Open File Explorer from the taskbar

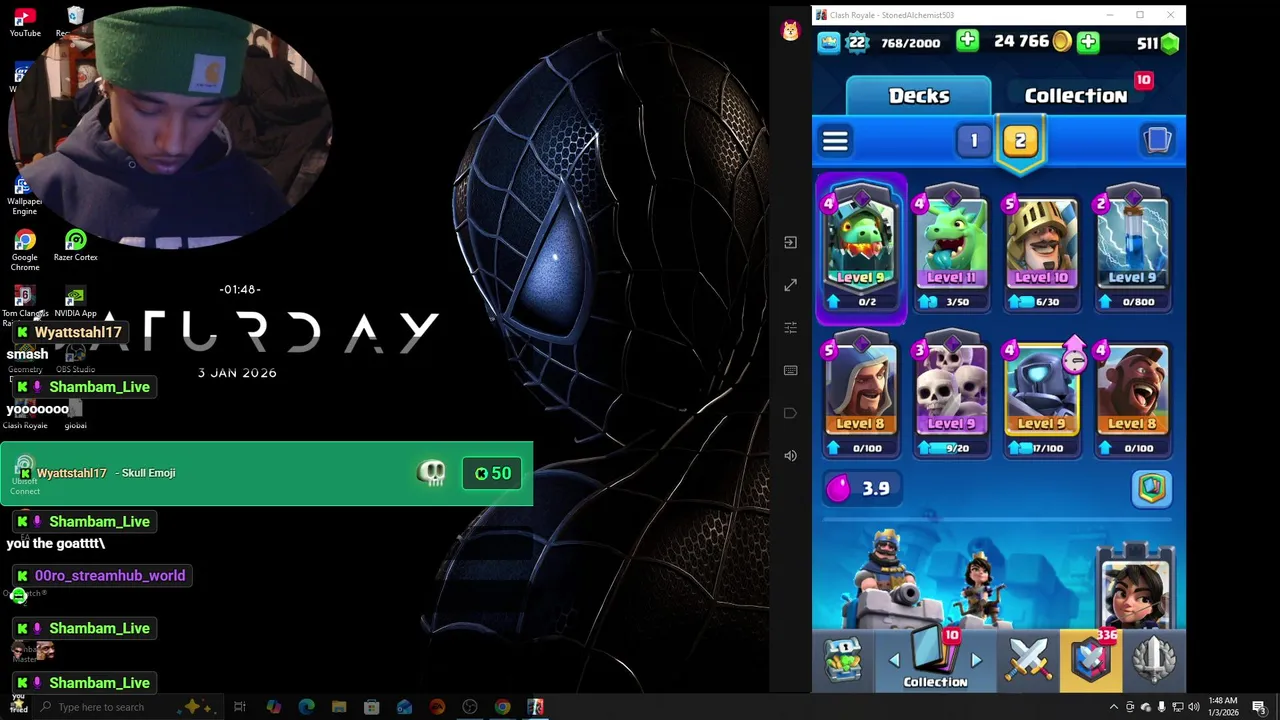tap(339, 707)
